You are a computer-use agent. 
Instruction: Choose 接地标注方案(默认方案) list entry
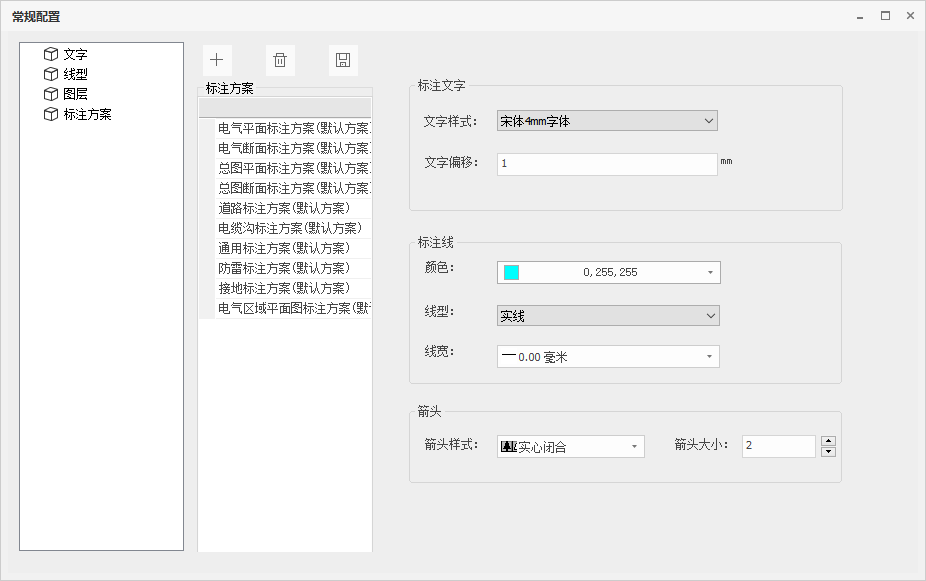coord(284,288)
